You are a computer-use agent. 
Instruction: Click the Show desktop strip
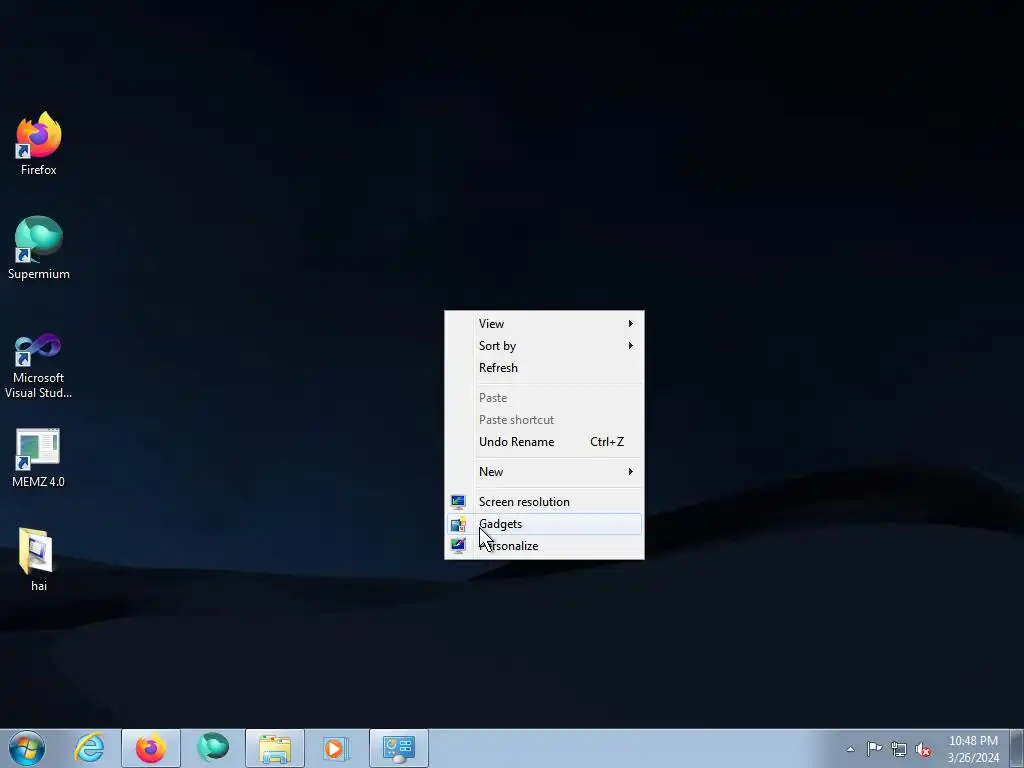[x=1017, y=748]
